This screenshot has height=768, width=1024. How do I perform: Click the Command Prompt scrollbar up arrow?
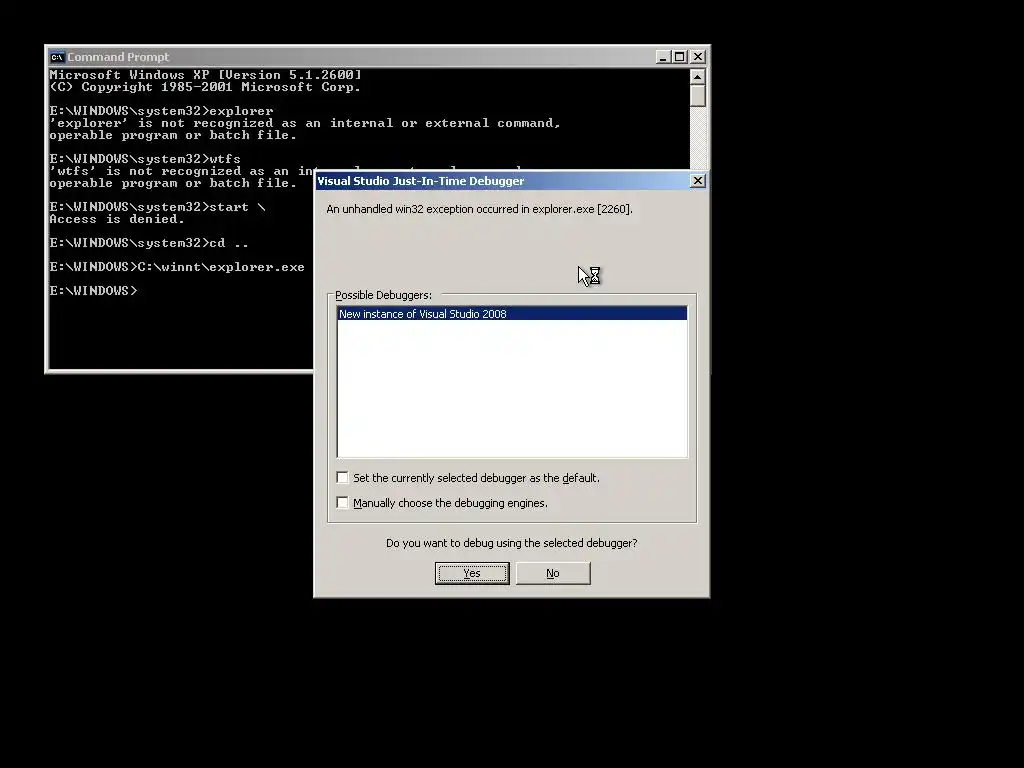(697, 76)
